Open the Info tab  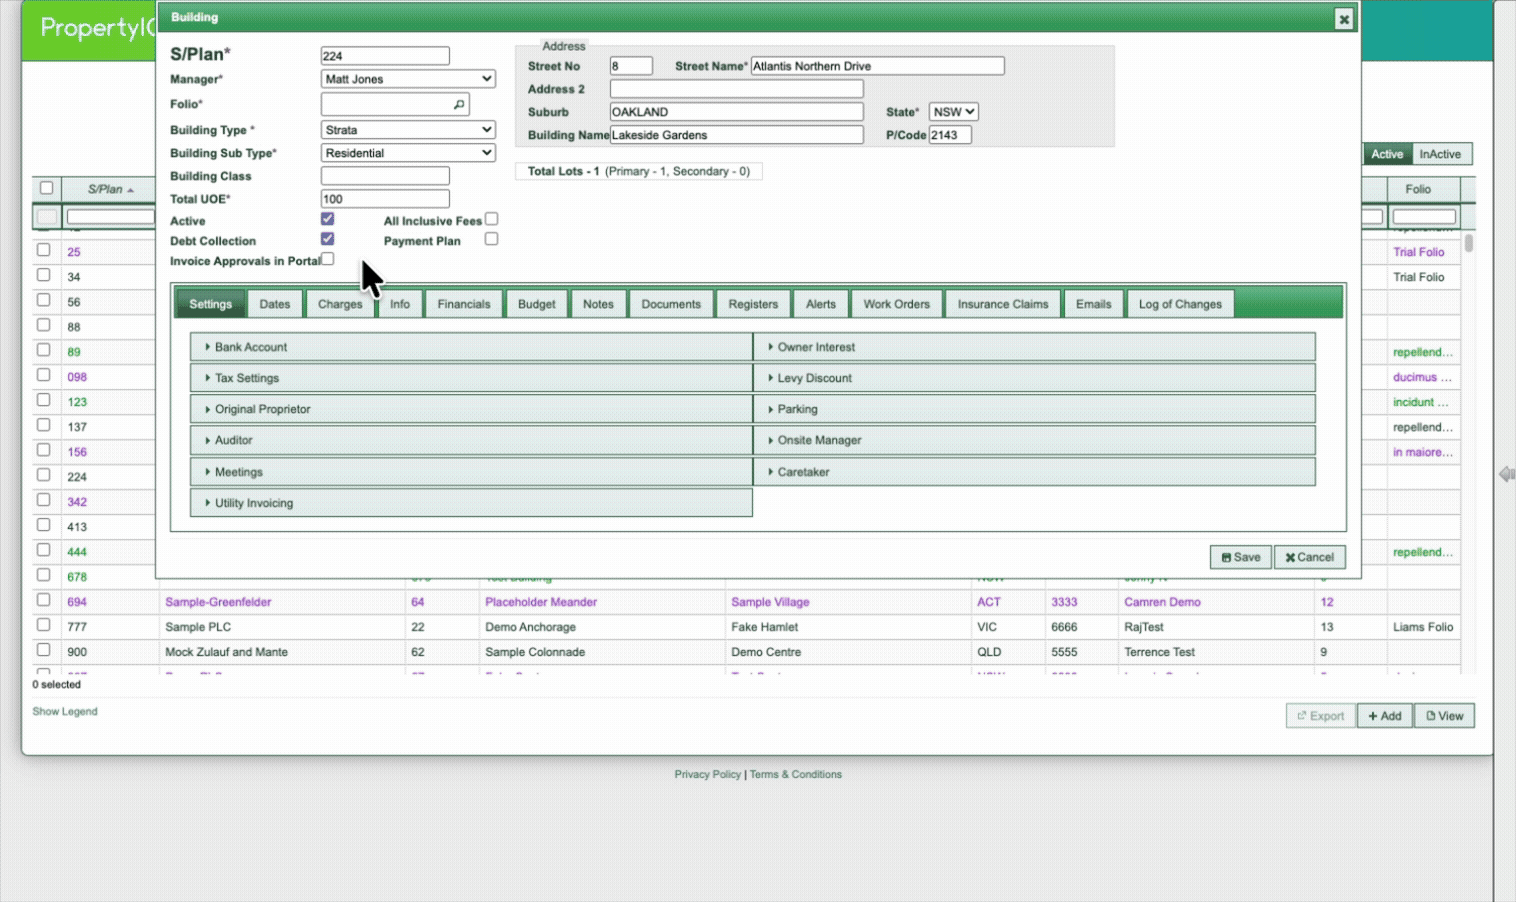click(x=400, y=304)
